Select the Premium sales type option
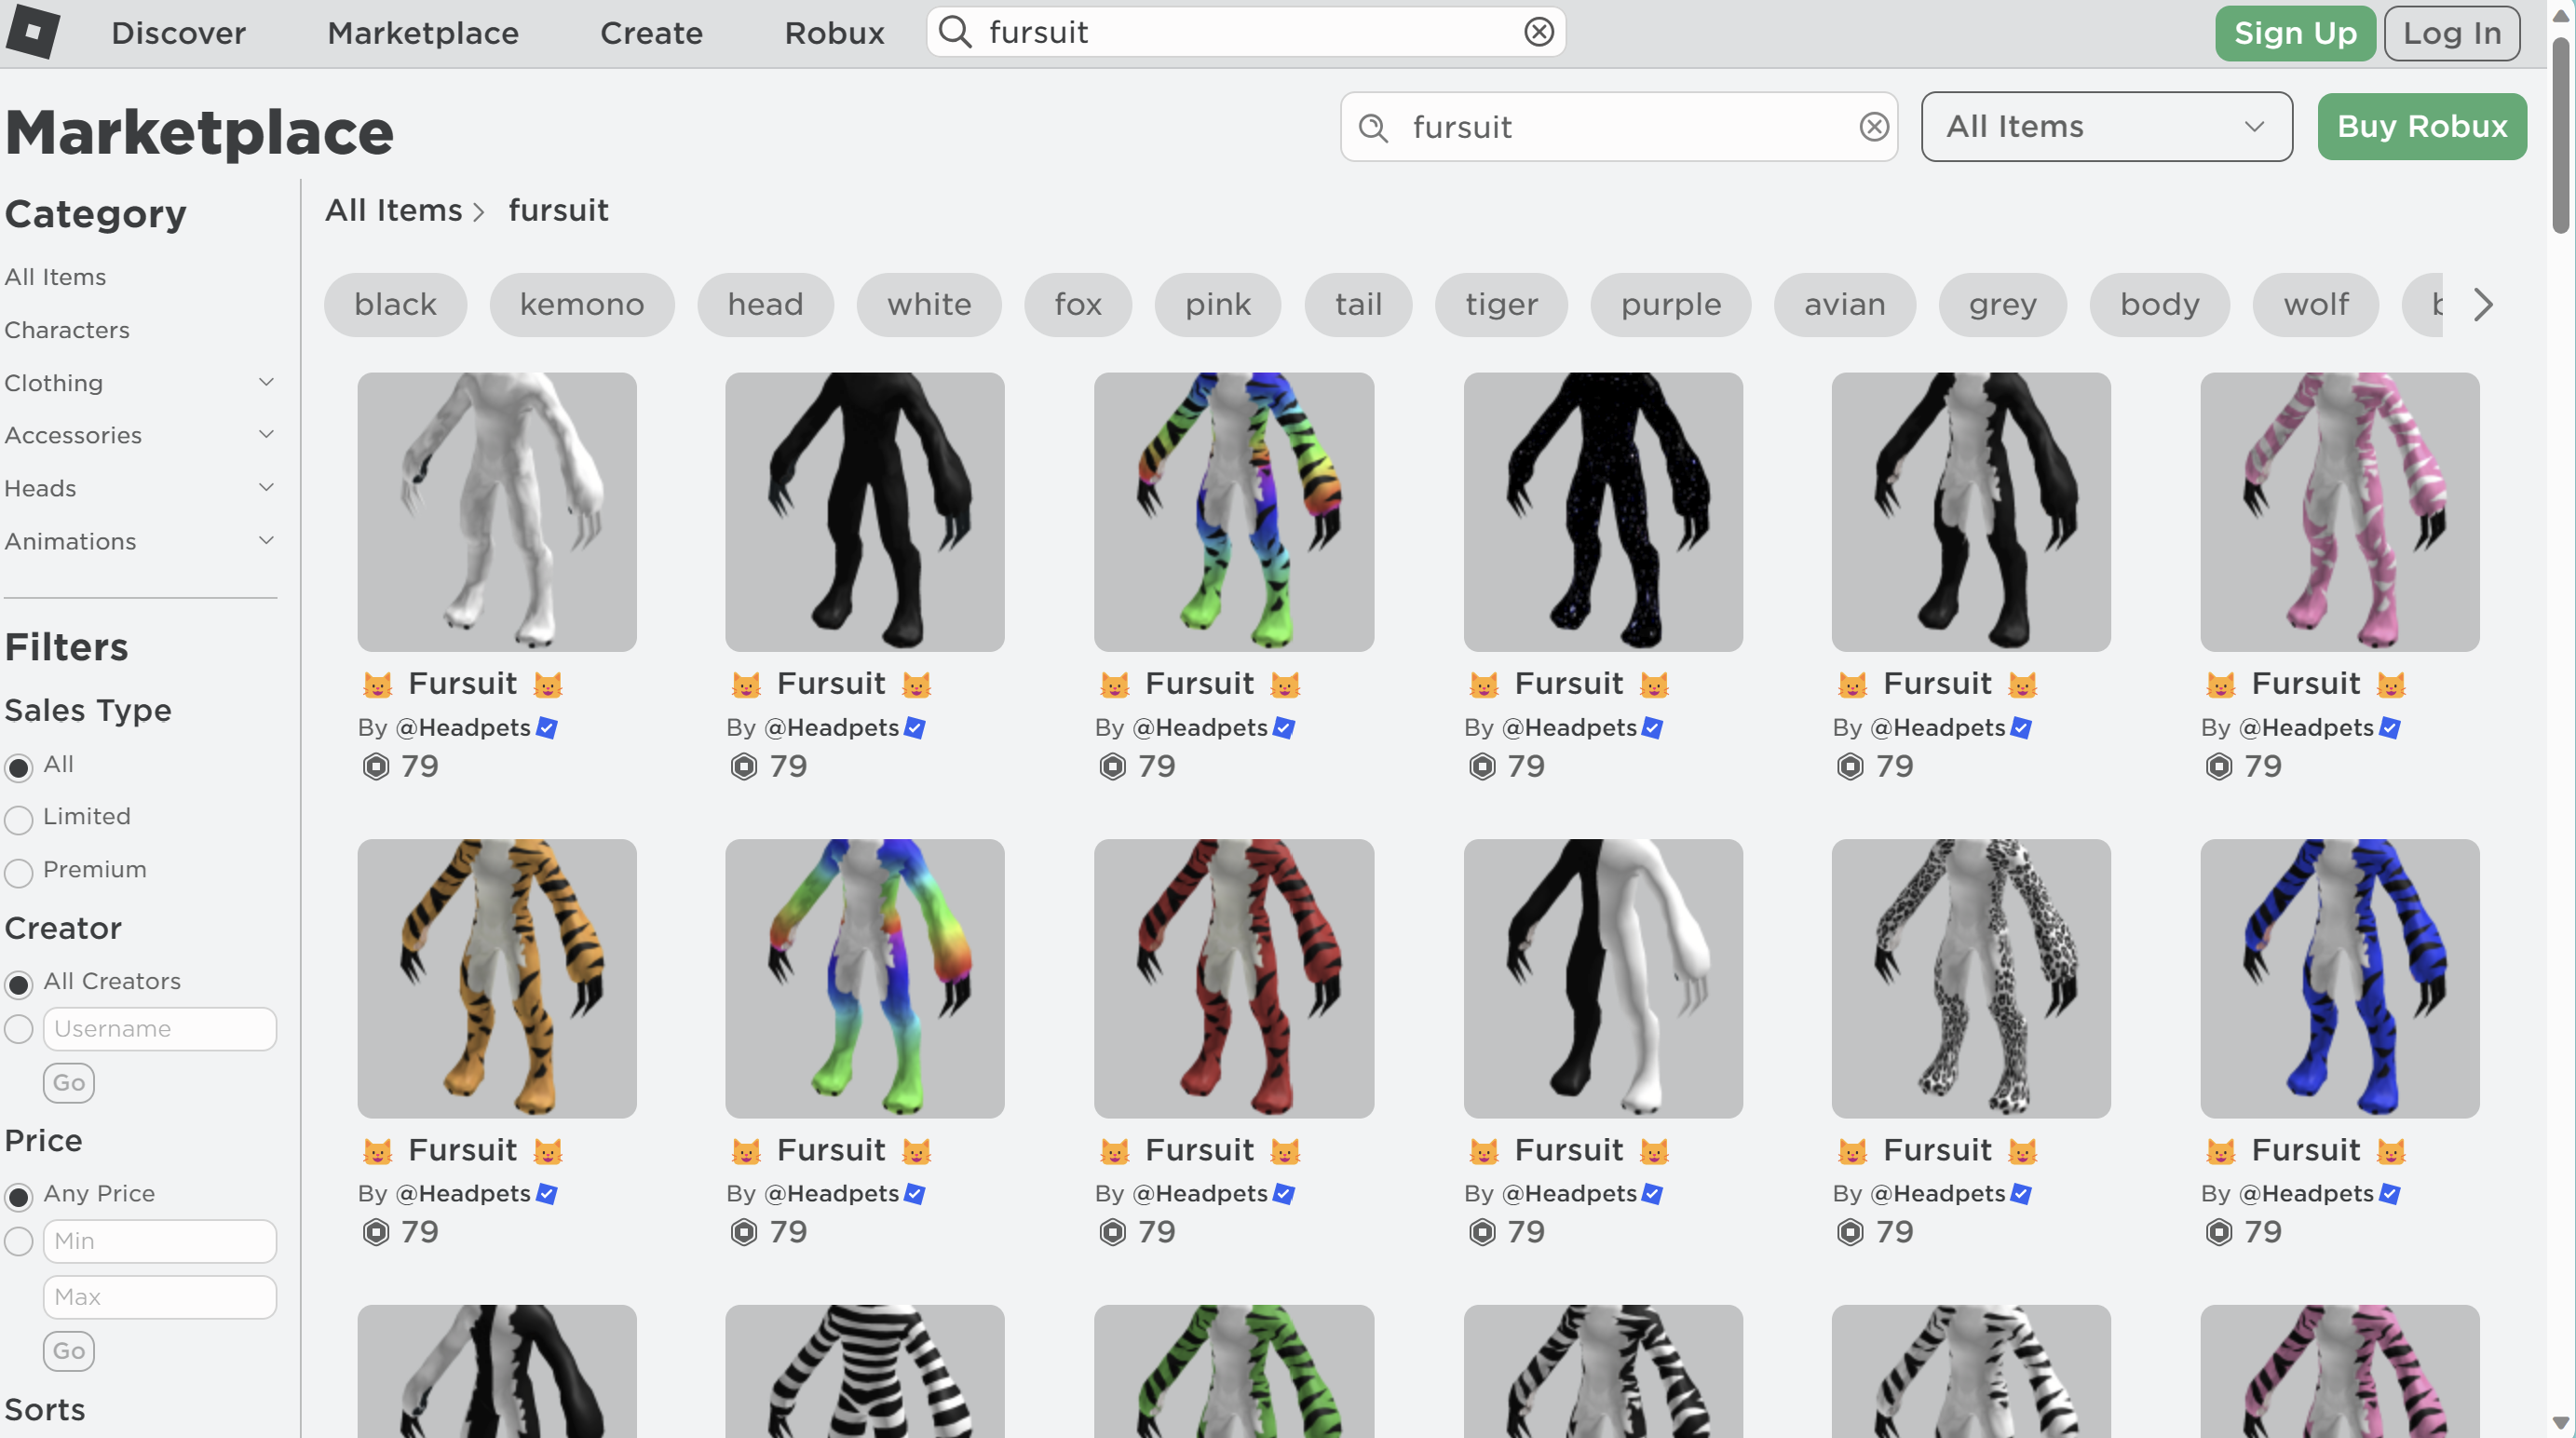The width and height of the screenshot is (2576, 1438). pyautogui.click(x=19, y=872)
